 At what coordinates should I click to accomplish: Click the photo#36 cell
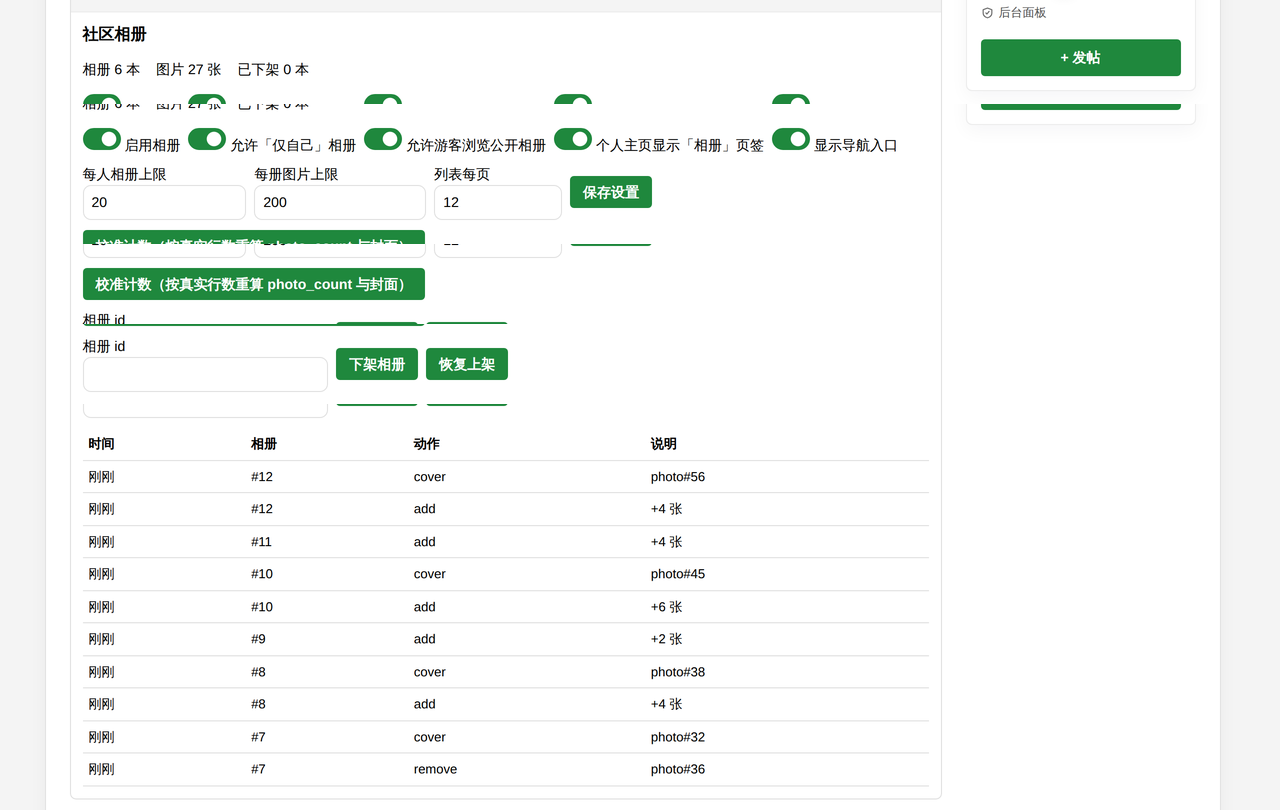point(678,769)
